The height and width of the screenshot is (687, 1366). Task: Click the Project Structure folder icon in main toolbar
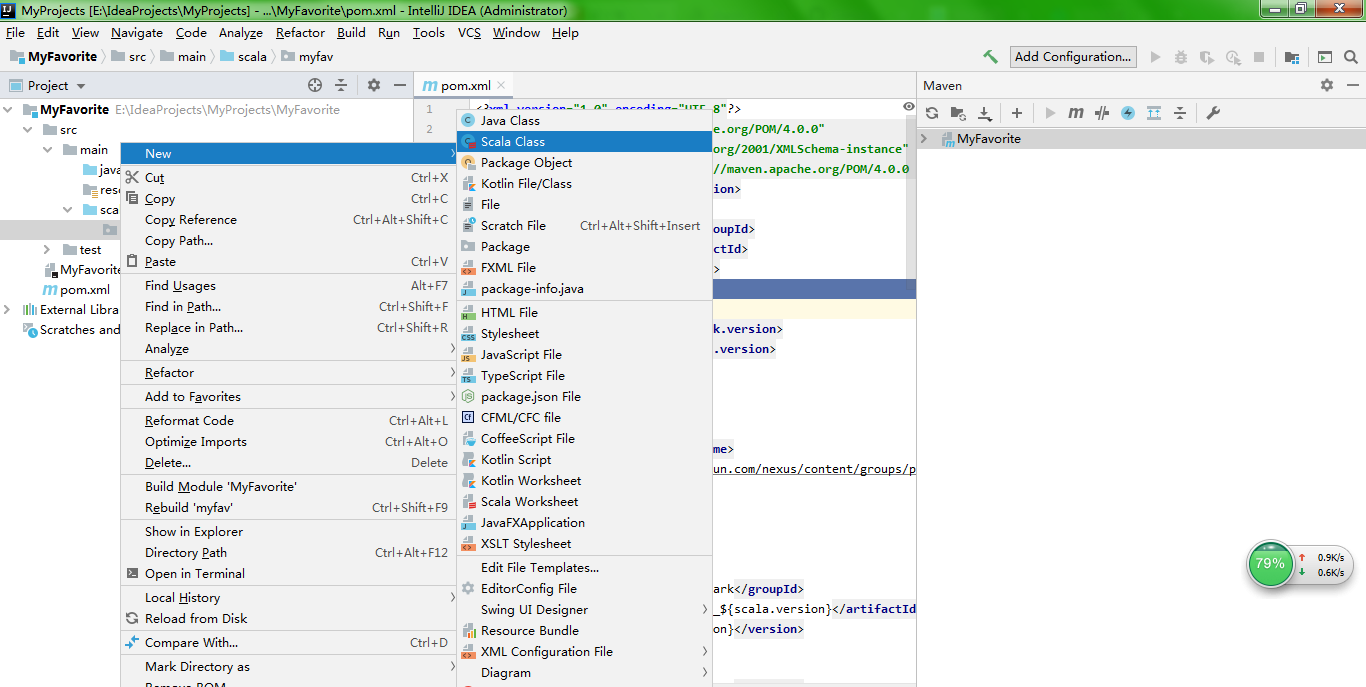tap(1292, 57)
